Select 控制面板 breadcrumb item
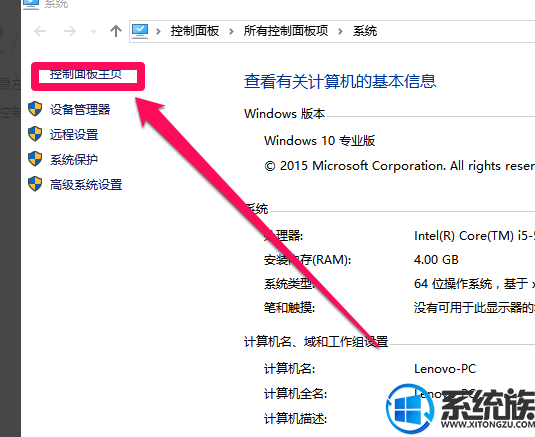 [195, 31]
